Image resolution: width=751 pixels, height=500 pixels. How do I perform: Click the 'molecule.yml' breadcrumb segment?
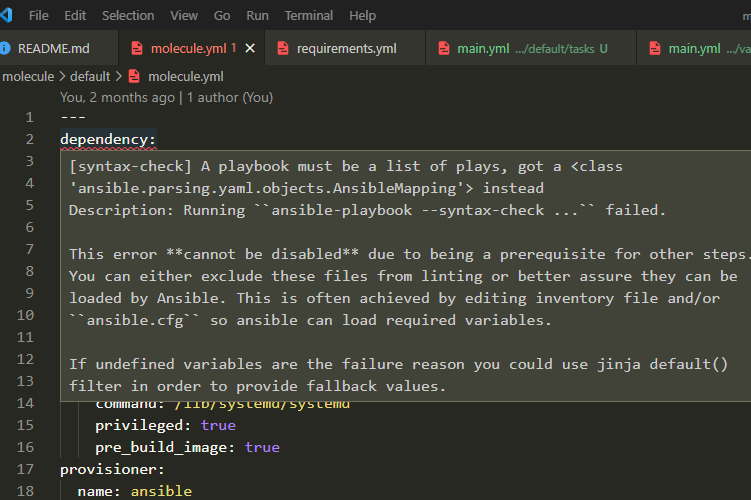coord(186,77)
